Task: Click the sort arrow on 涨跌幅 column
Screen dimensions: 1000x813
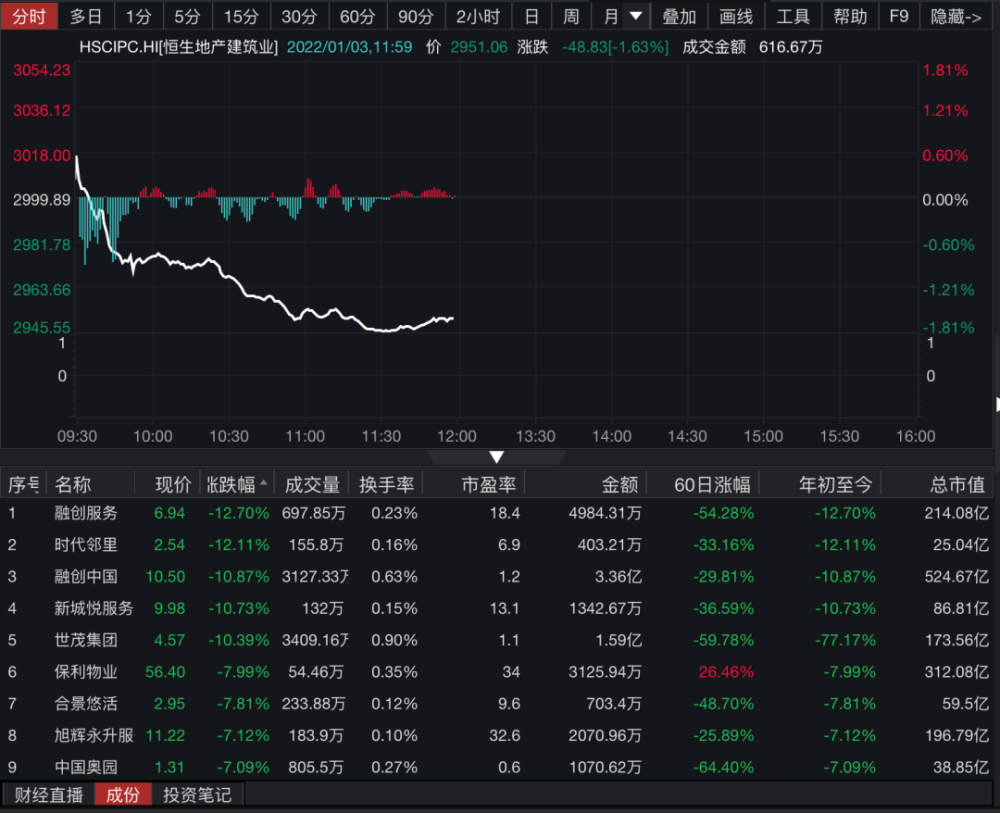Action: 264,484
